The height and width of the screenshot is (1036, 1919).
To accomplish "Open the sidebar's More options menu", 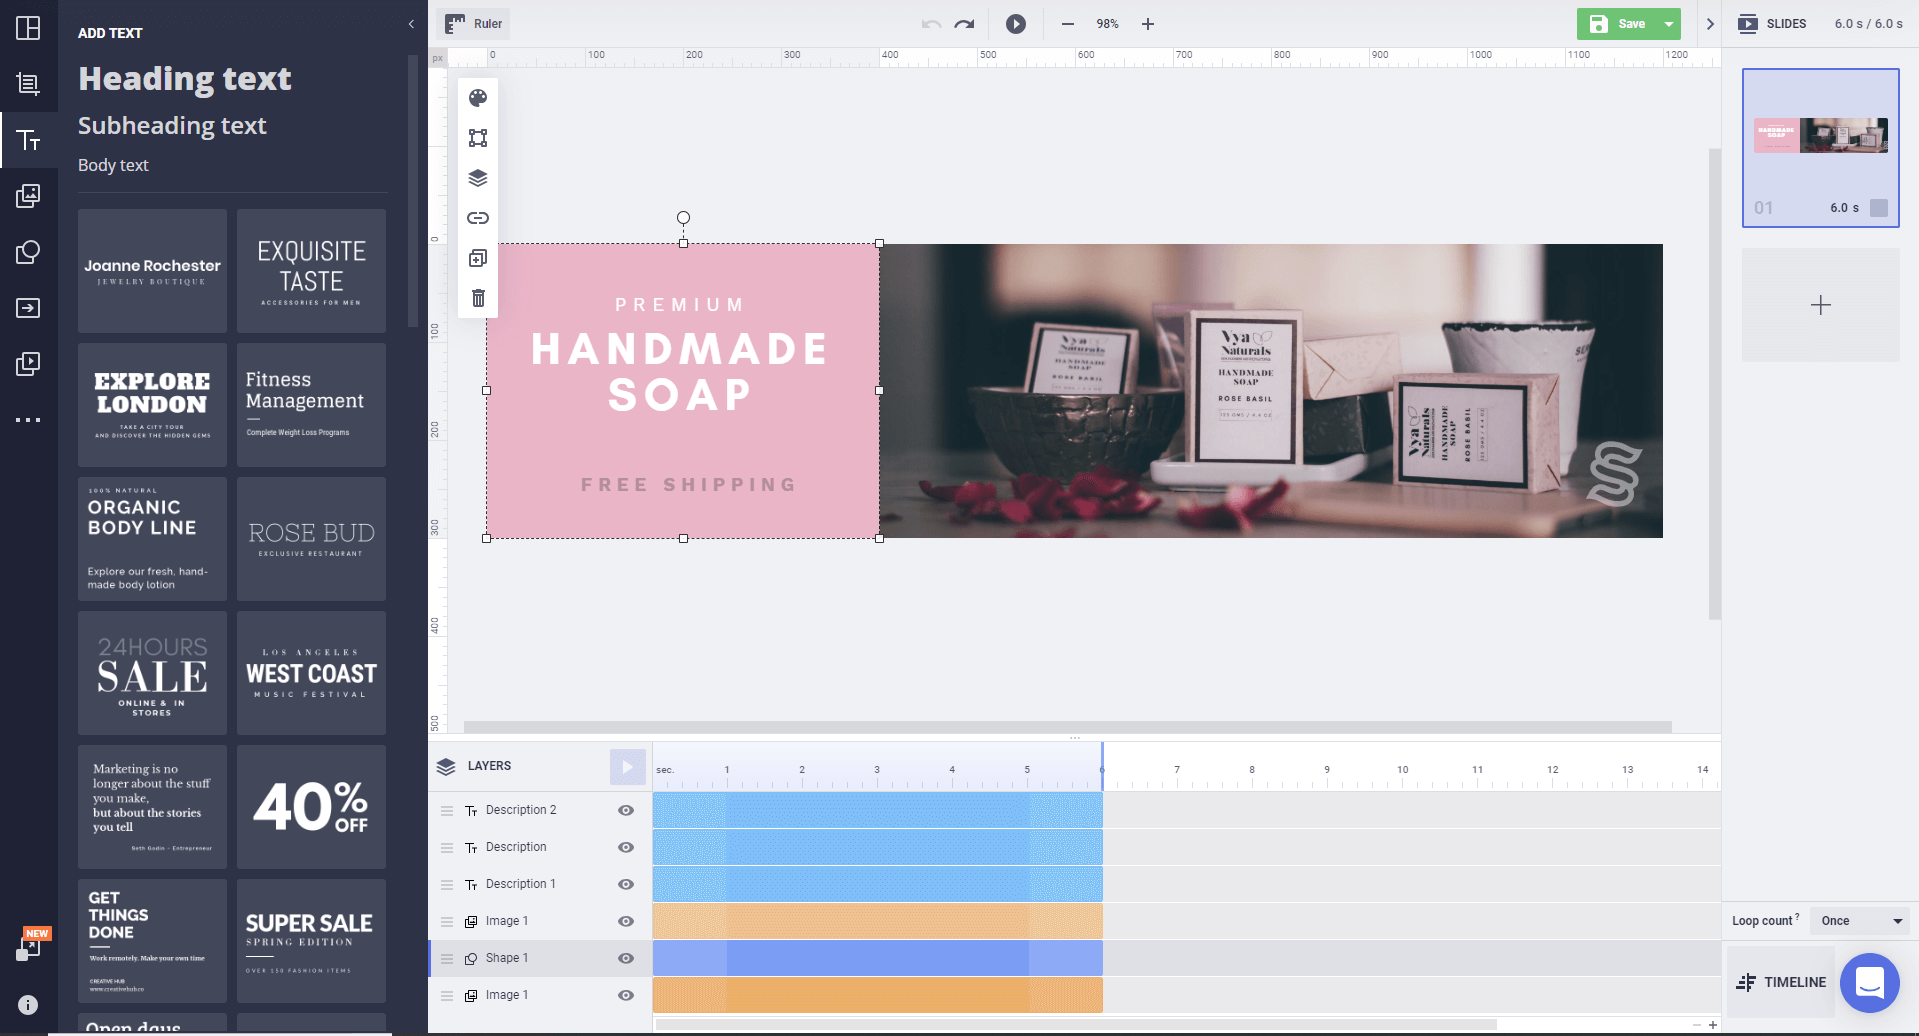I will click(x=29, y=419).
